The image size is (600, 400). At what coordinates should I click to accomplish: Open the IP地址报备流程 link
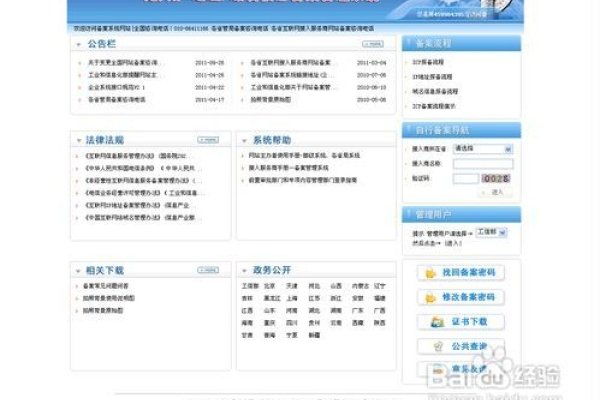[432, 77]
